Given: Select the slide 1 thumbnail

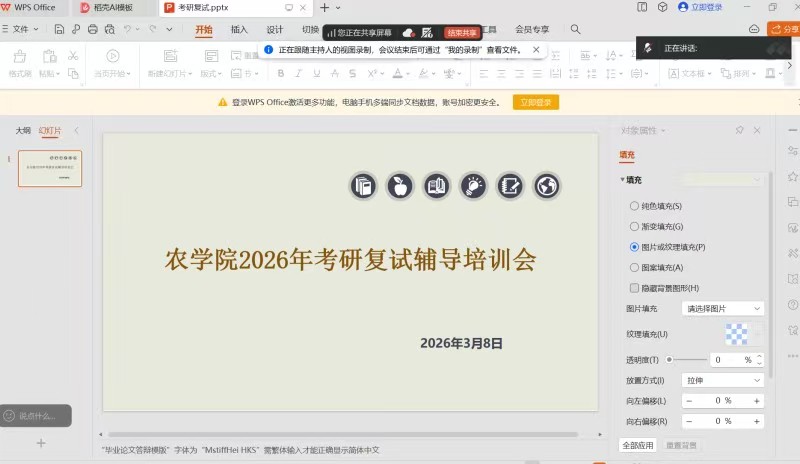Looking at the screenshot, I should [x=50, y=169].
